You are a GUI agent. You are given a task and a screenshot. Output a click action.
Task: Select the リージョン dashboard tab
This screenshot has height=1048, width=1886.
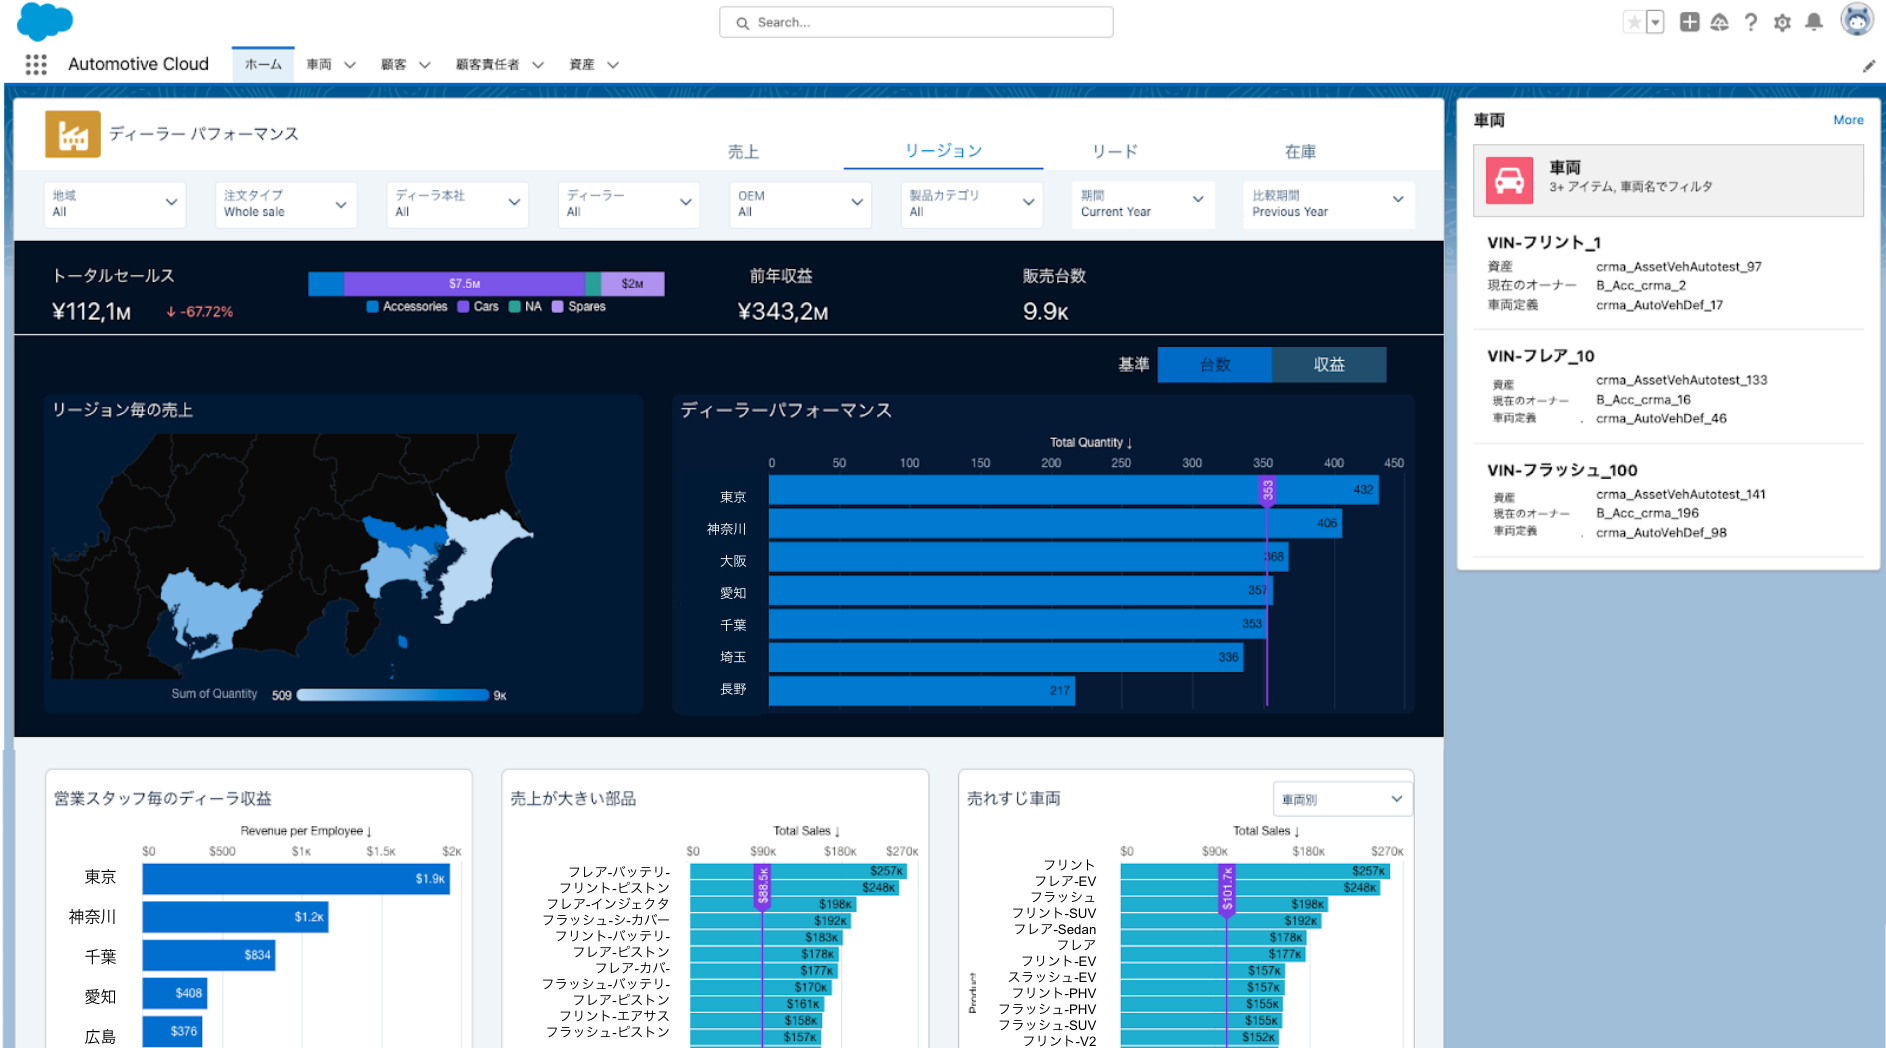click(943, 151)
